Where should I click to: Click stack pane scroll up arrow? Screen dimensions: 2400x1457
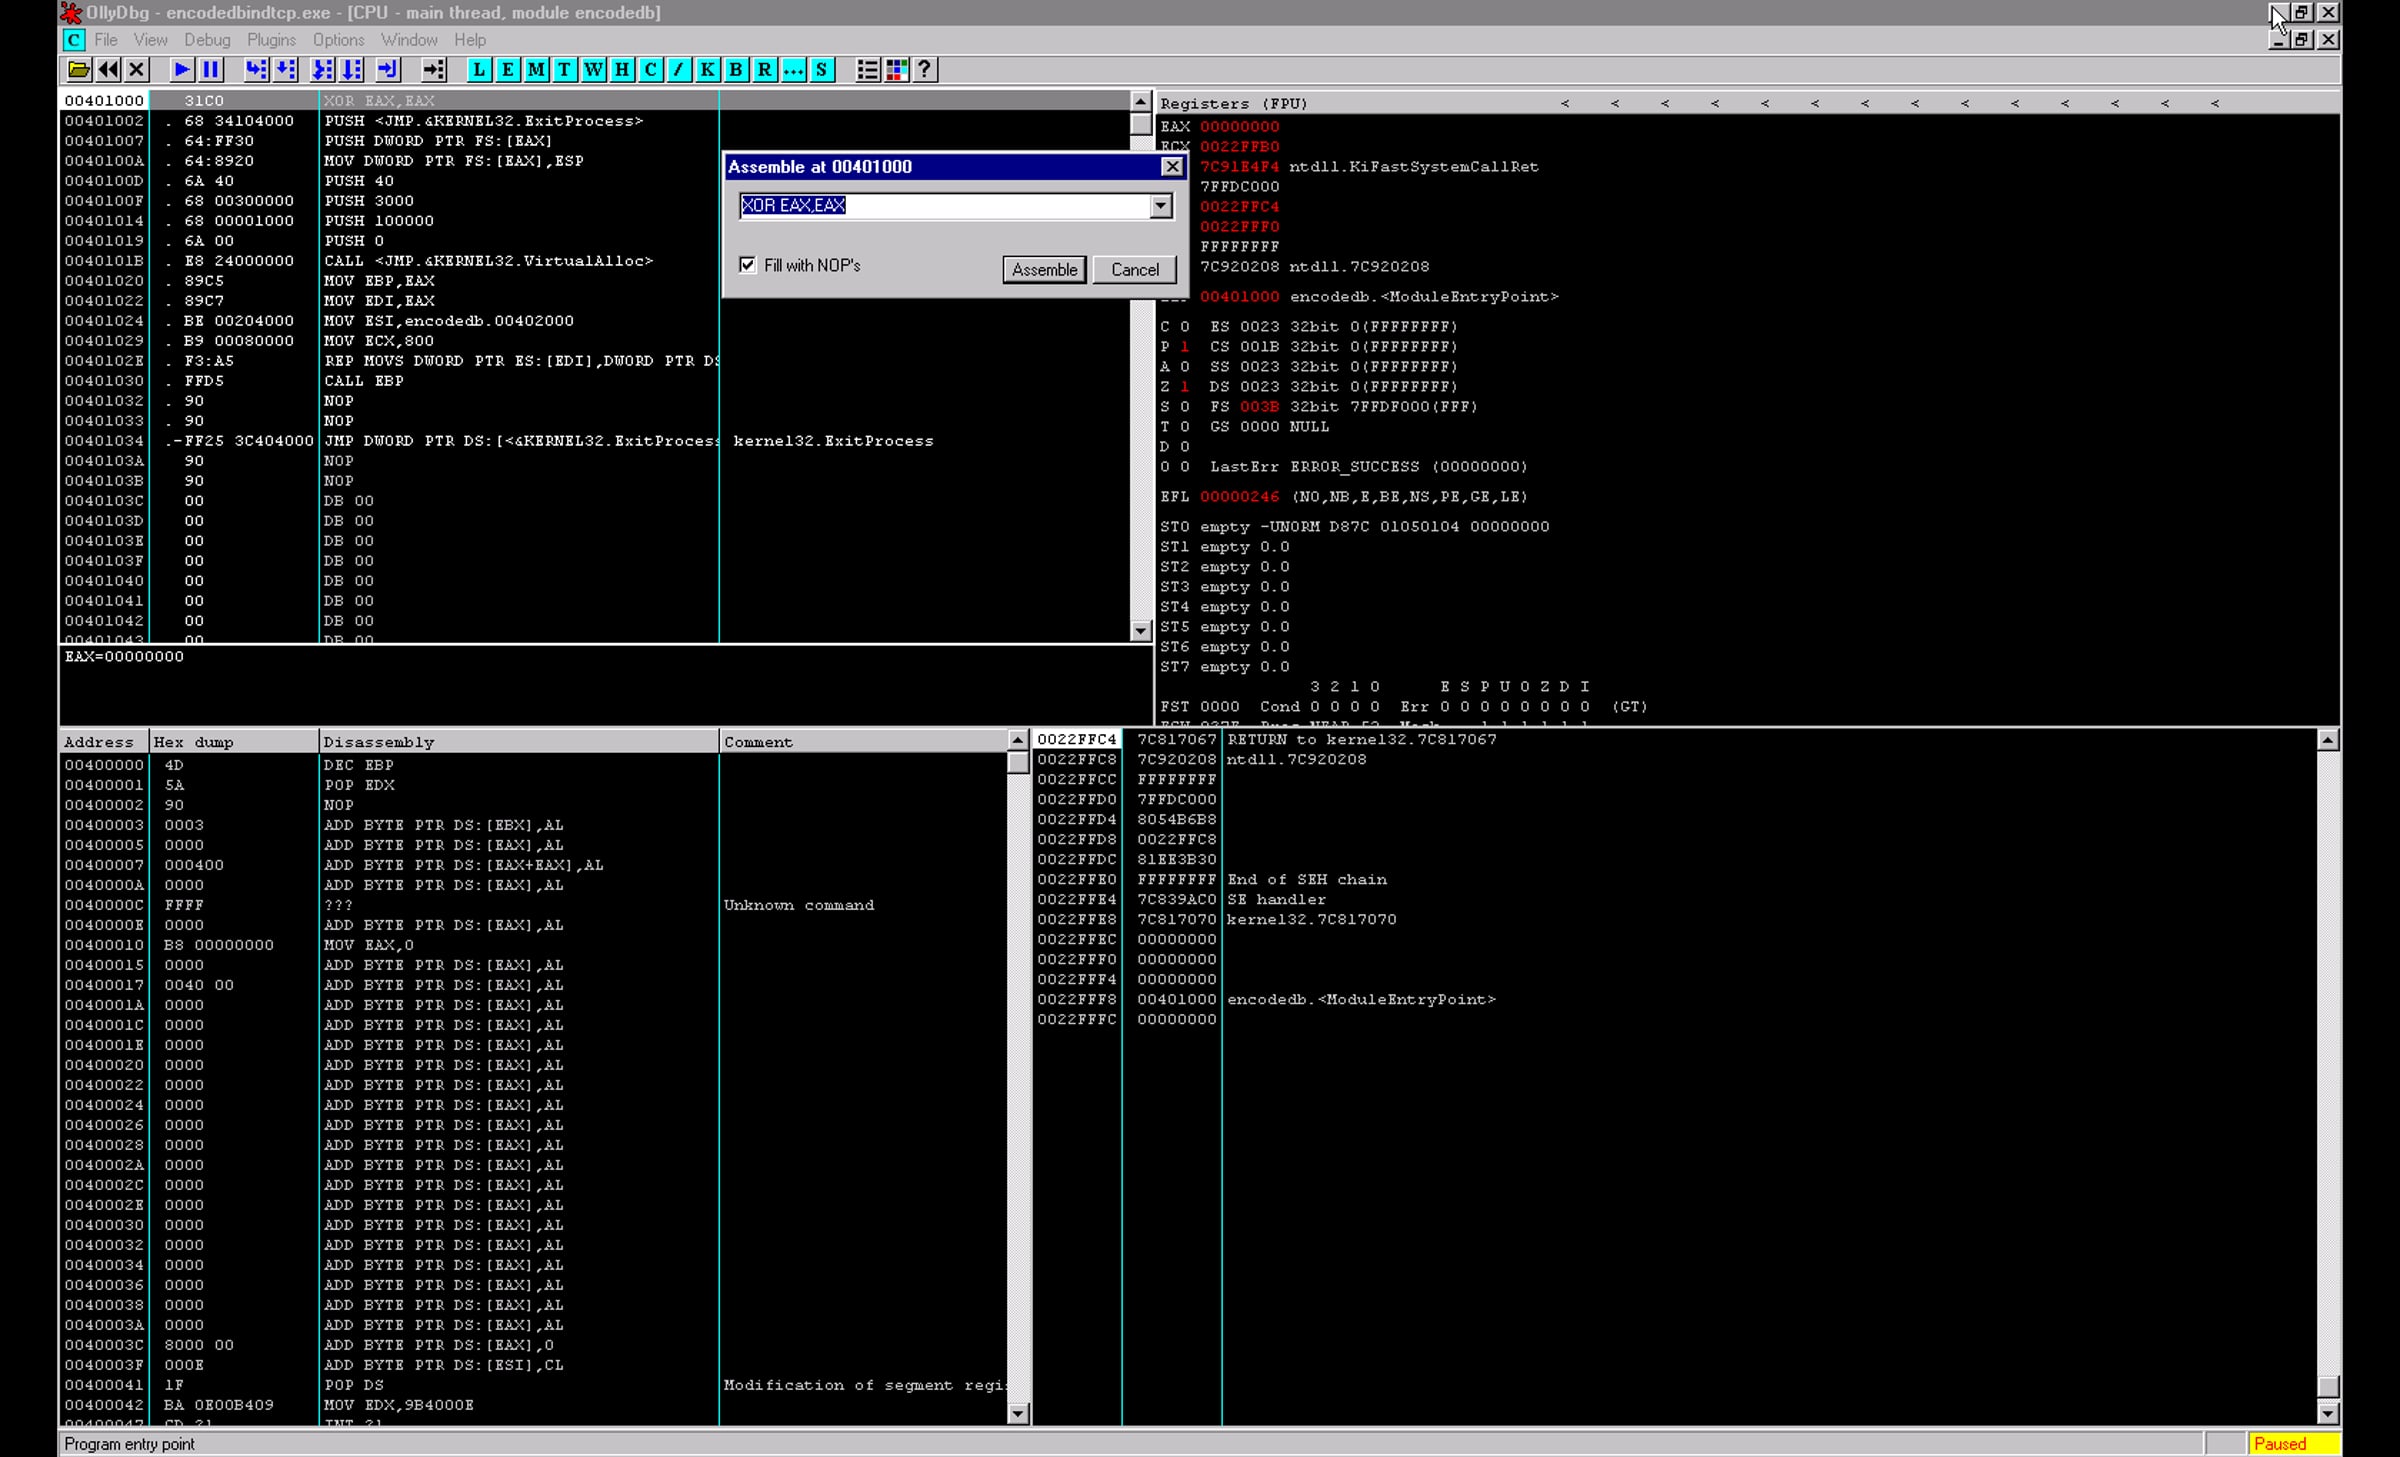(2328, 740)
